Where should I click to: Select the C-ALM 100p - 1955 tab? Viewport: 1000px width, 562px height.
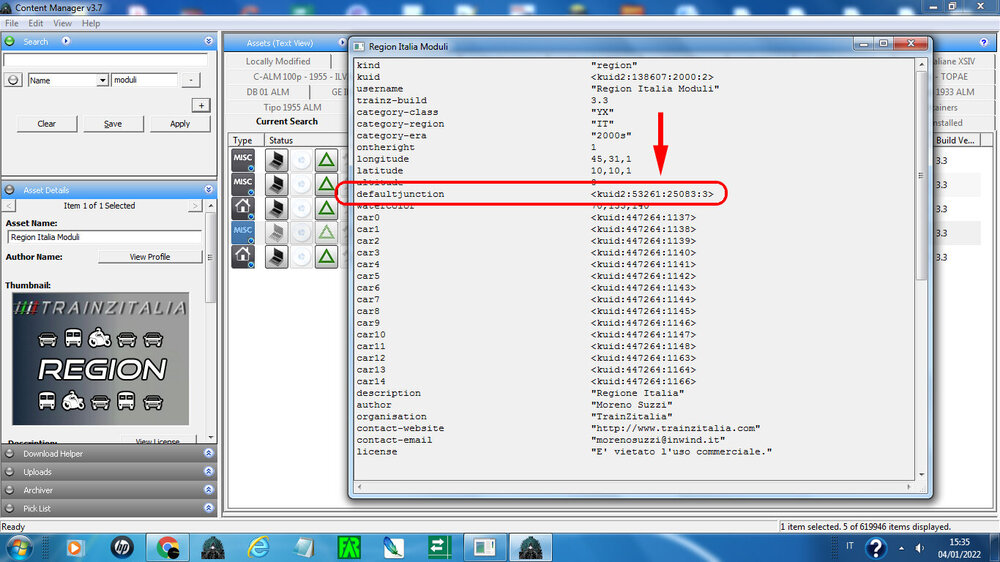[300, 77]
